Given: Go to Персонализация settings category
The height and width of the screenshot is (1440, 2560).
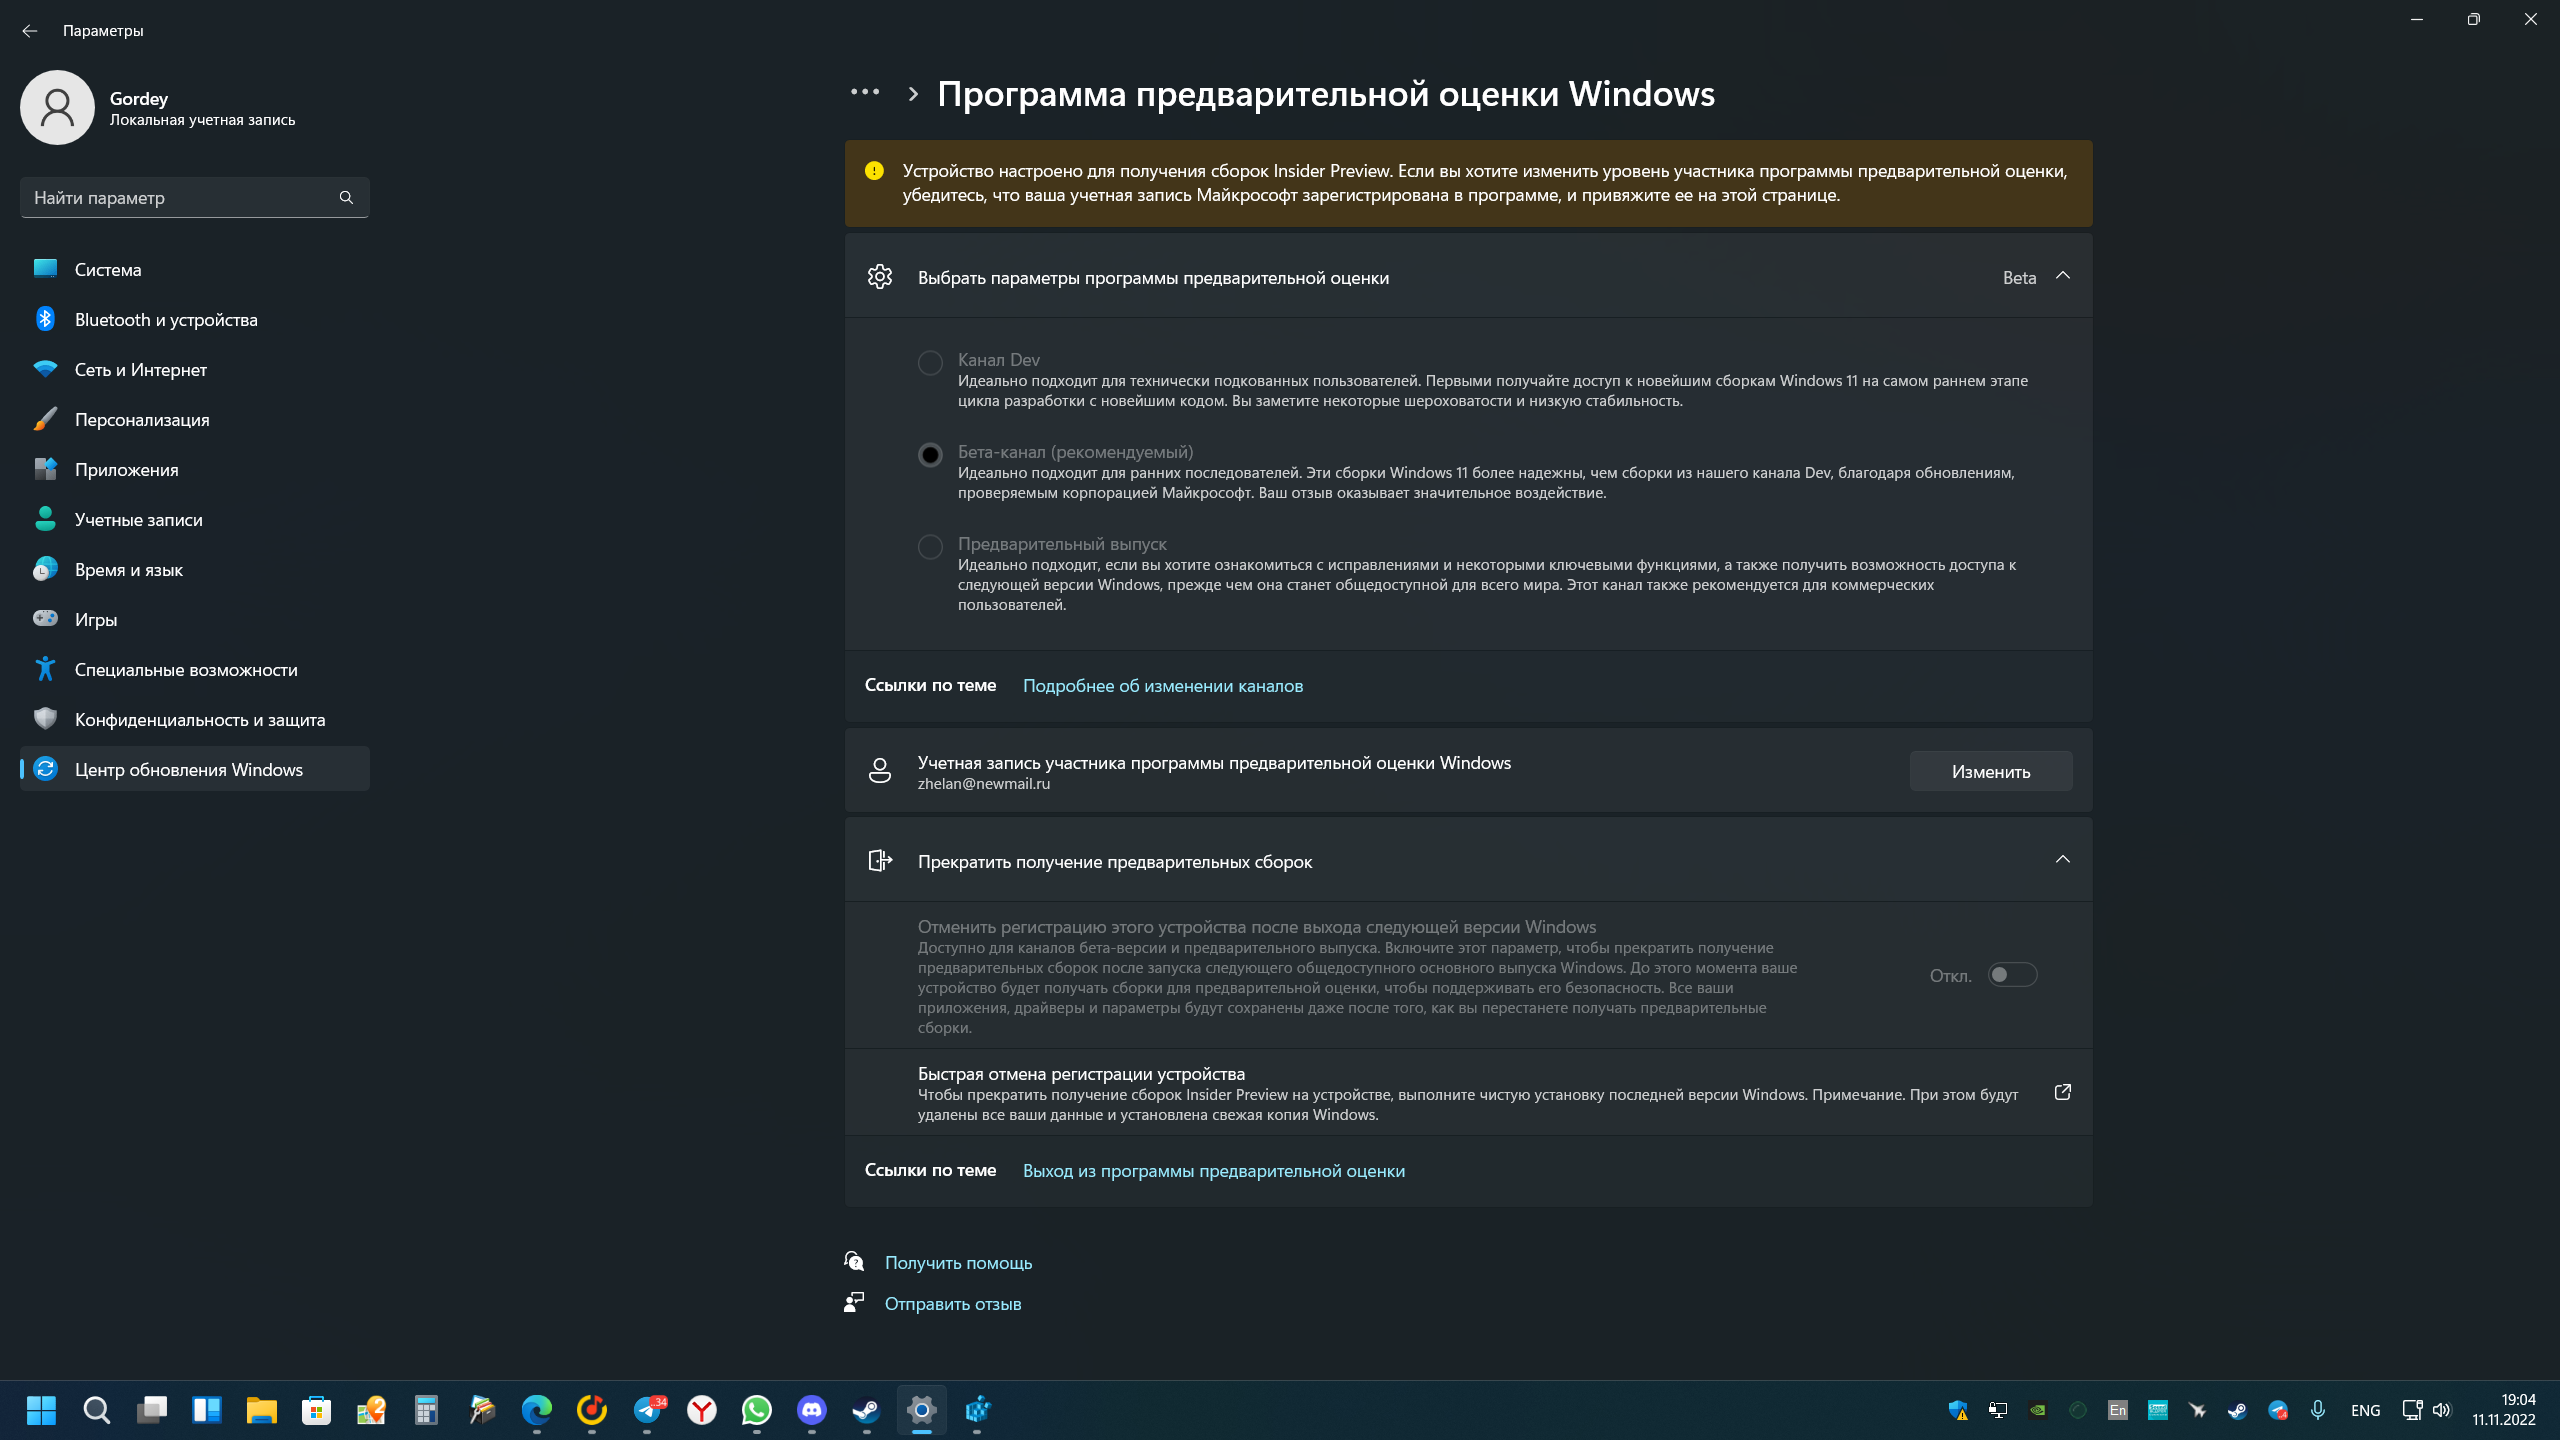Looking at the screenshot, I should point(142,420).
